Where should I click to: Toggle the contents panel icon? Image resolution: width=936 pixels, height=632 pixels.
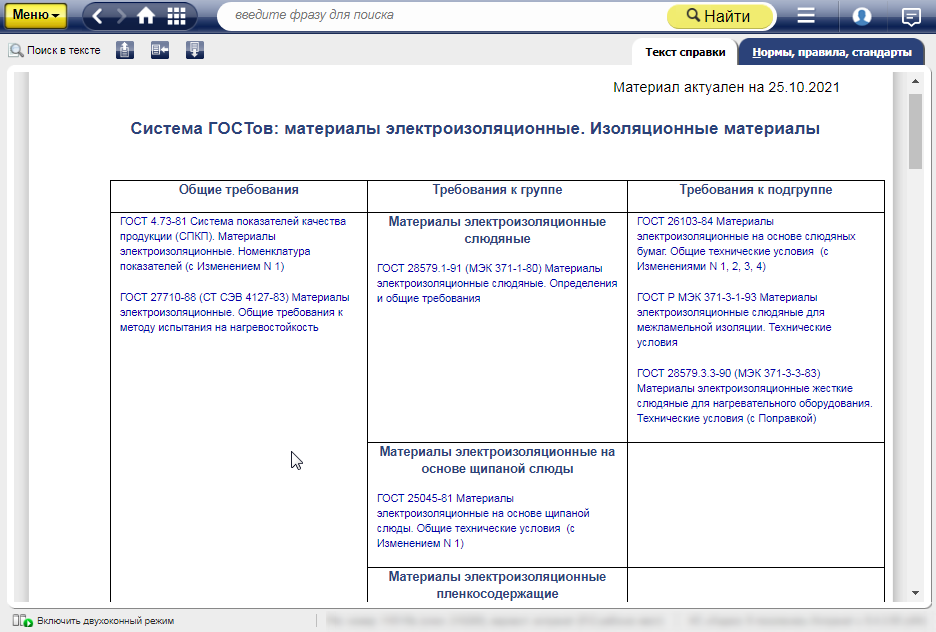point(160,50)
